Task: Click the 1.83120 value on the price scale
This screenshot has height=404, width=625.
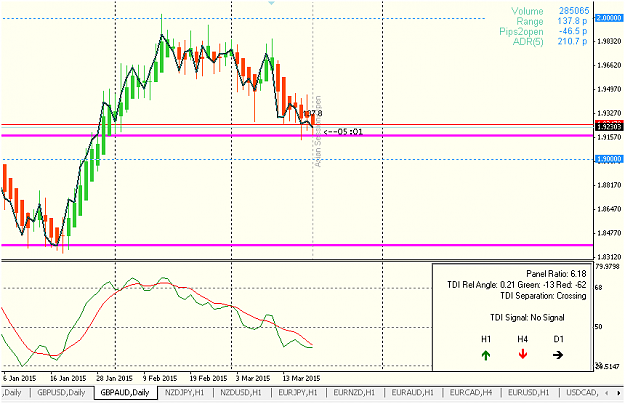Action: pyautogui.click(x=610, y=257)
